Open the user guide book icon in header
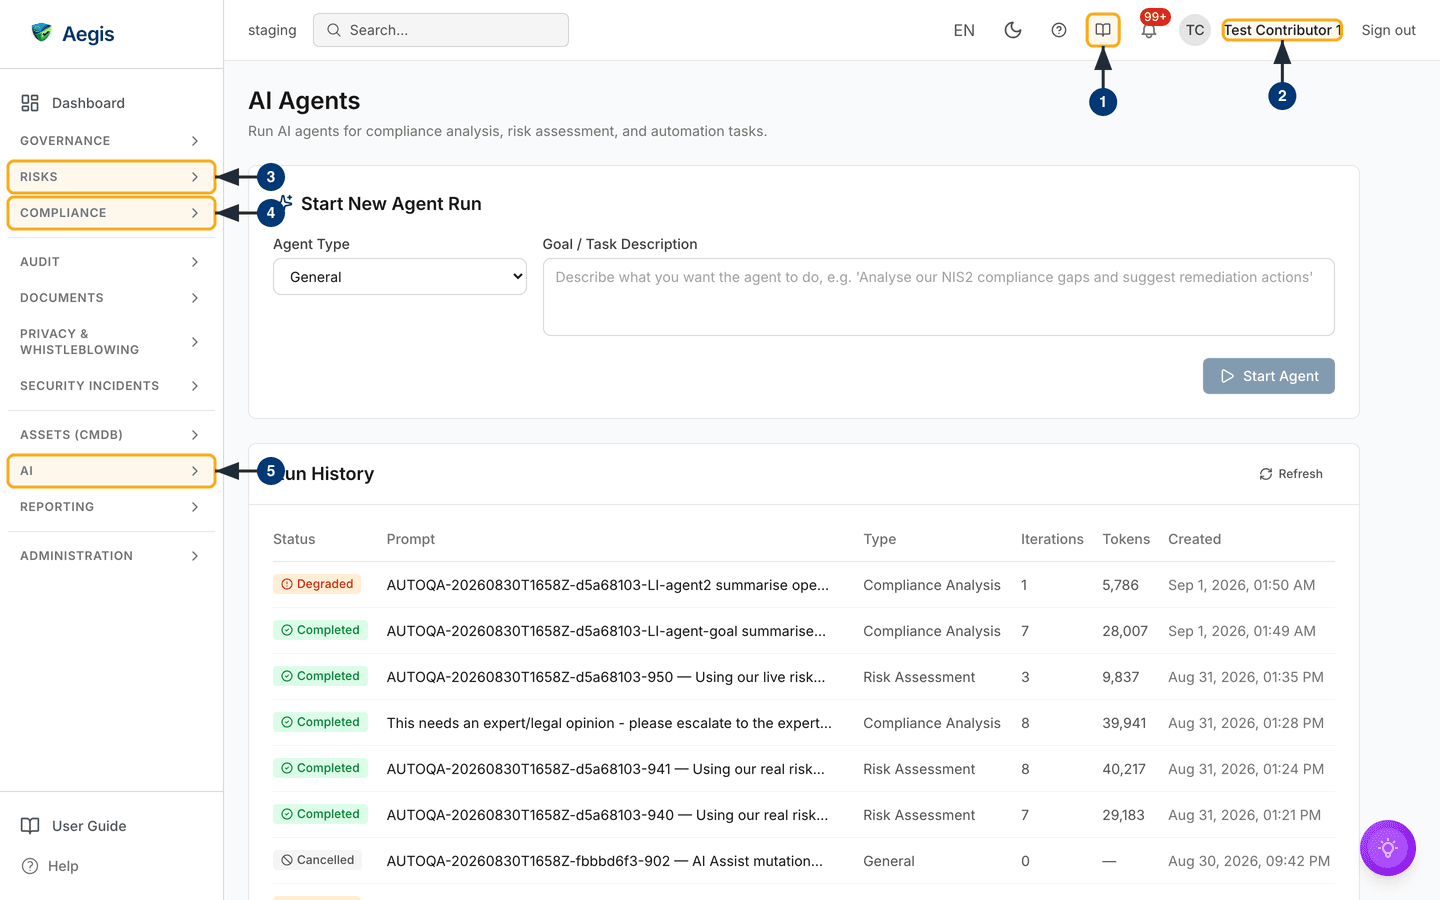The image size is (1440, 900). point(1103,30)
